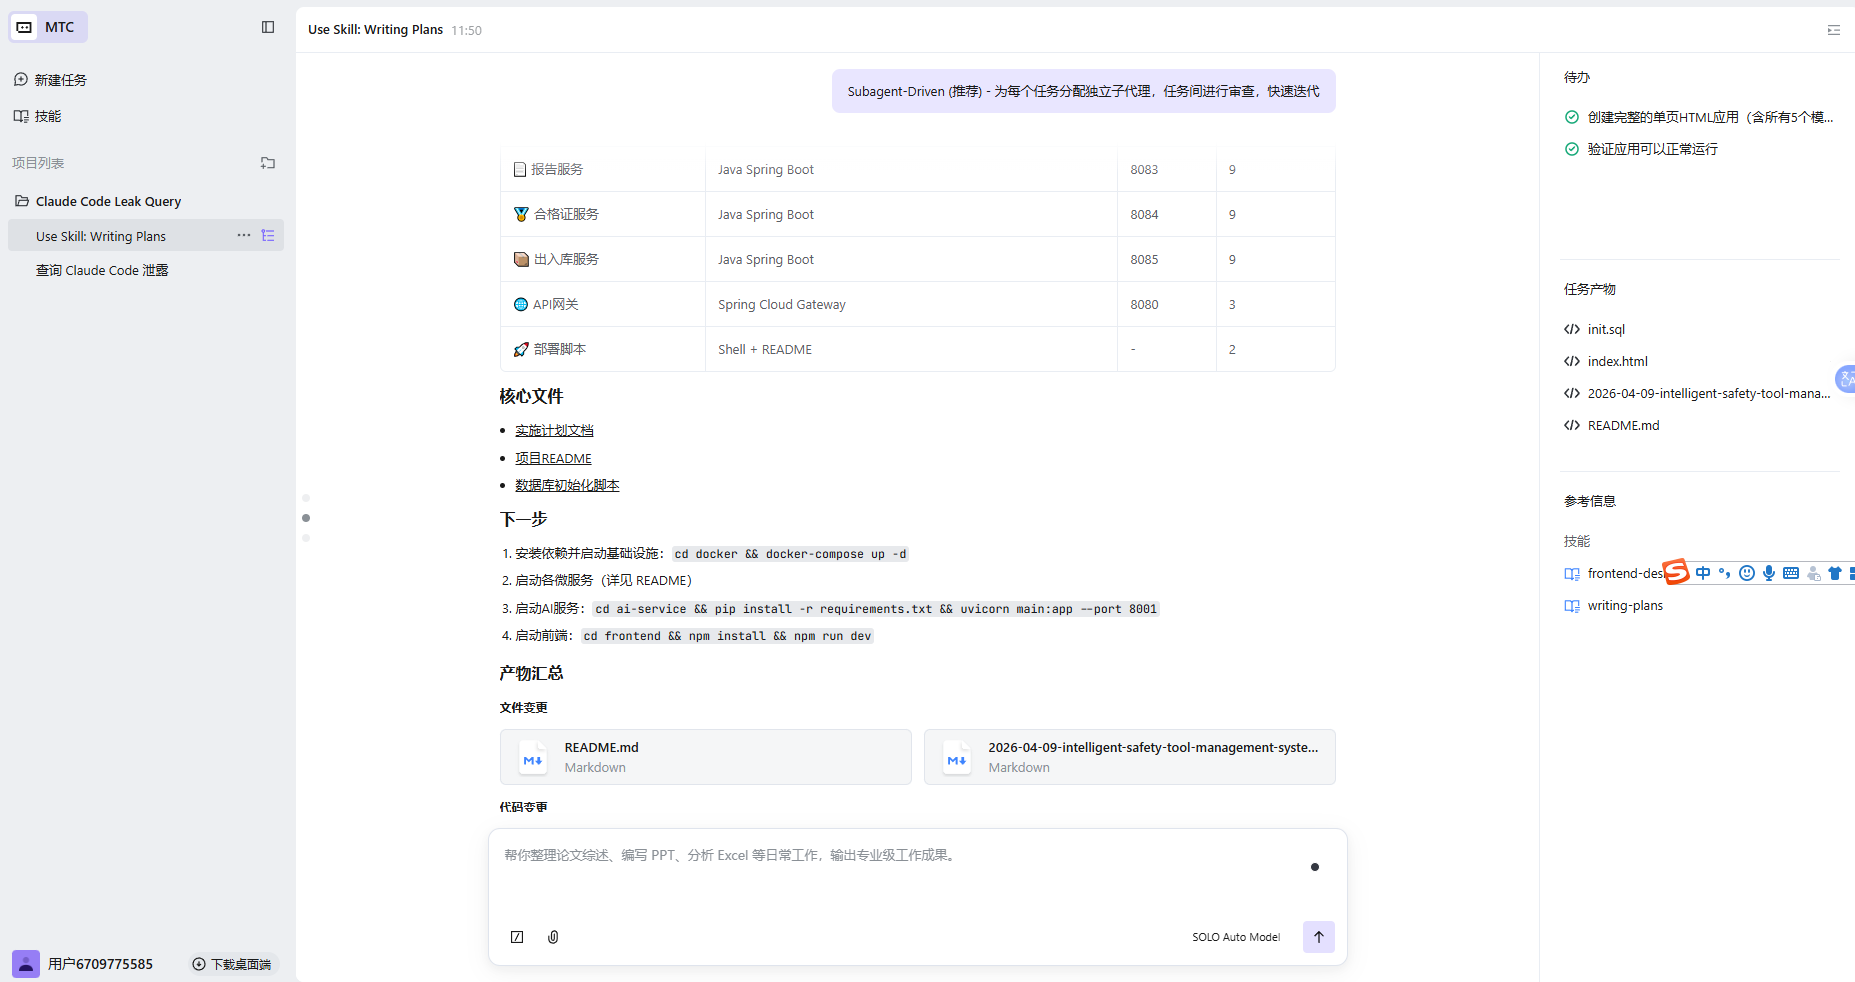The height and width of the screenshot is (982, 1855).
Task: Open the MTC workspace switcher
Action: (48, 27)
